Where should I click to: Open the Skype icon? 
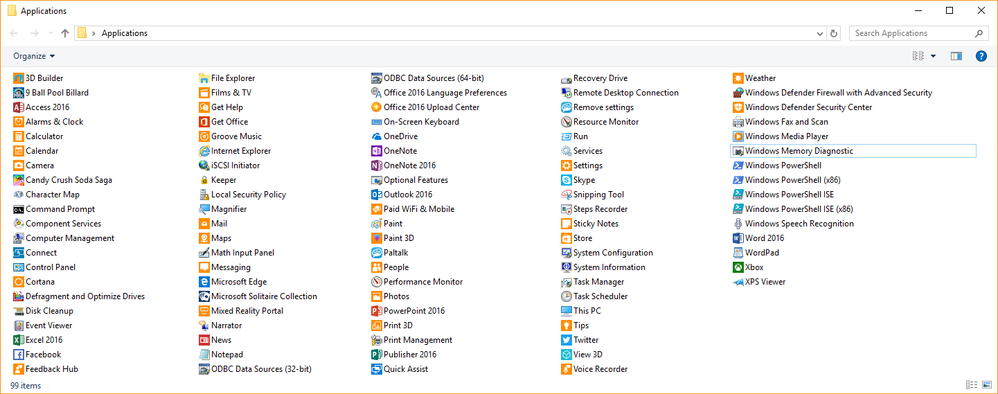pyautogui.click(x=566, y=180)
